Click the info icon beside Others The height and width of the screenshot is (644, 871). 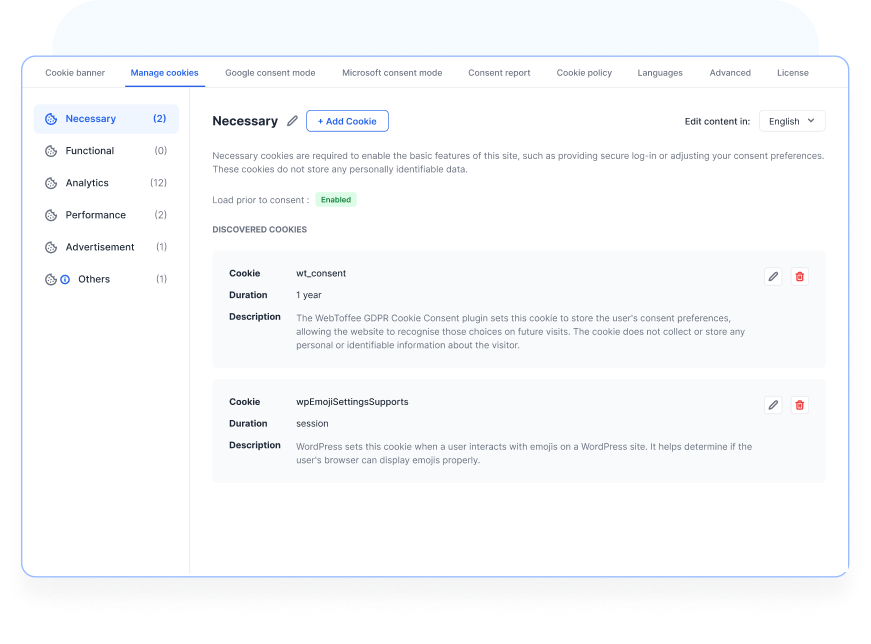pos(65,279)
